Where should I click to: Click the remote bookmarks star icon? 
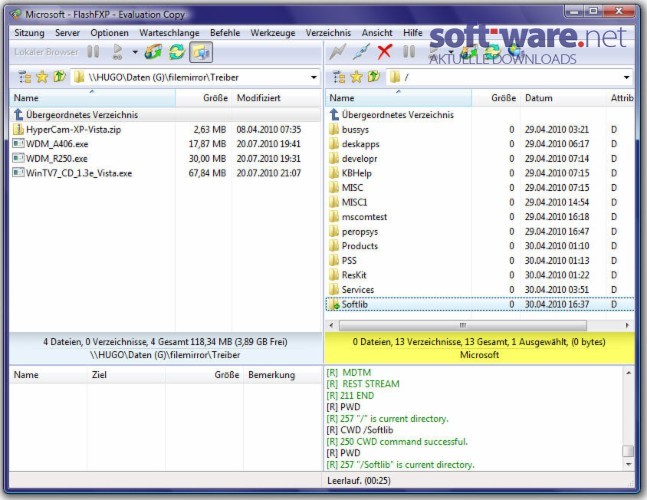point(357,77)
